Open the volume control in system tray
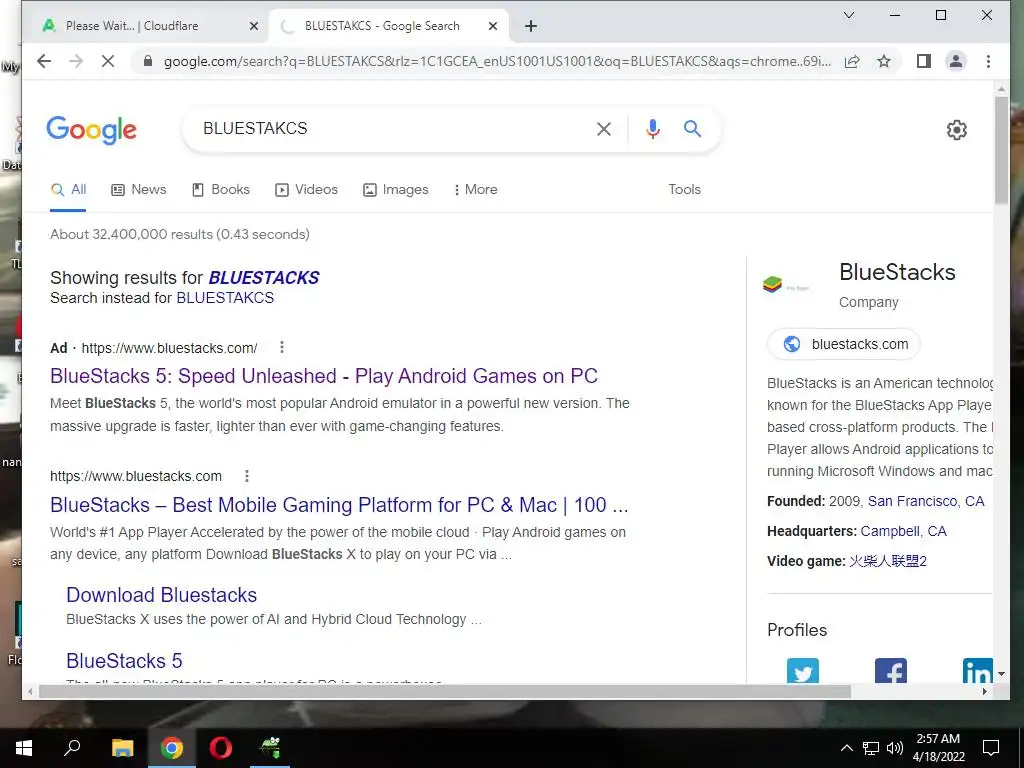 [895, 748]
